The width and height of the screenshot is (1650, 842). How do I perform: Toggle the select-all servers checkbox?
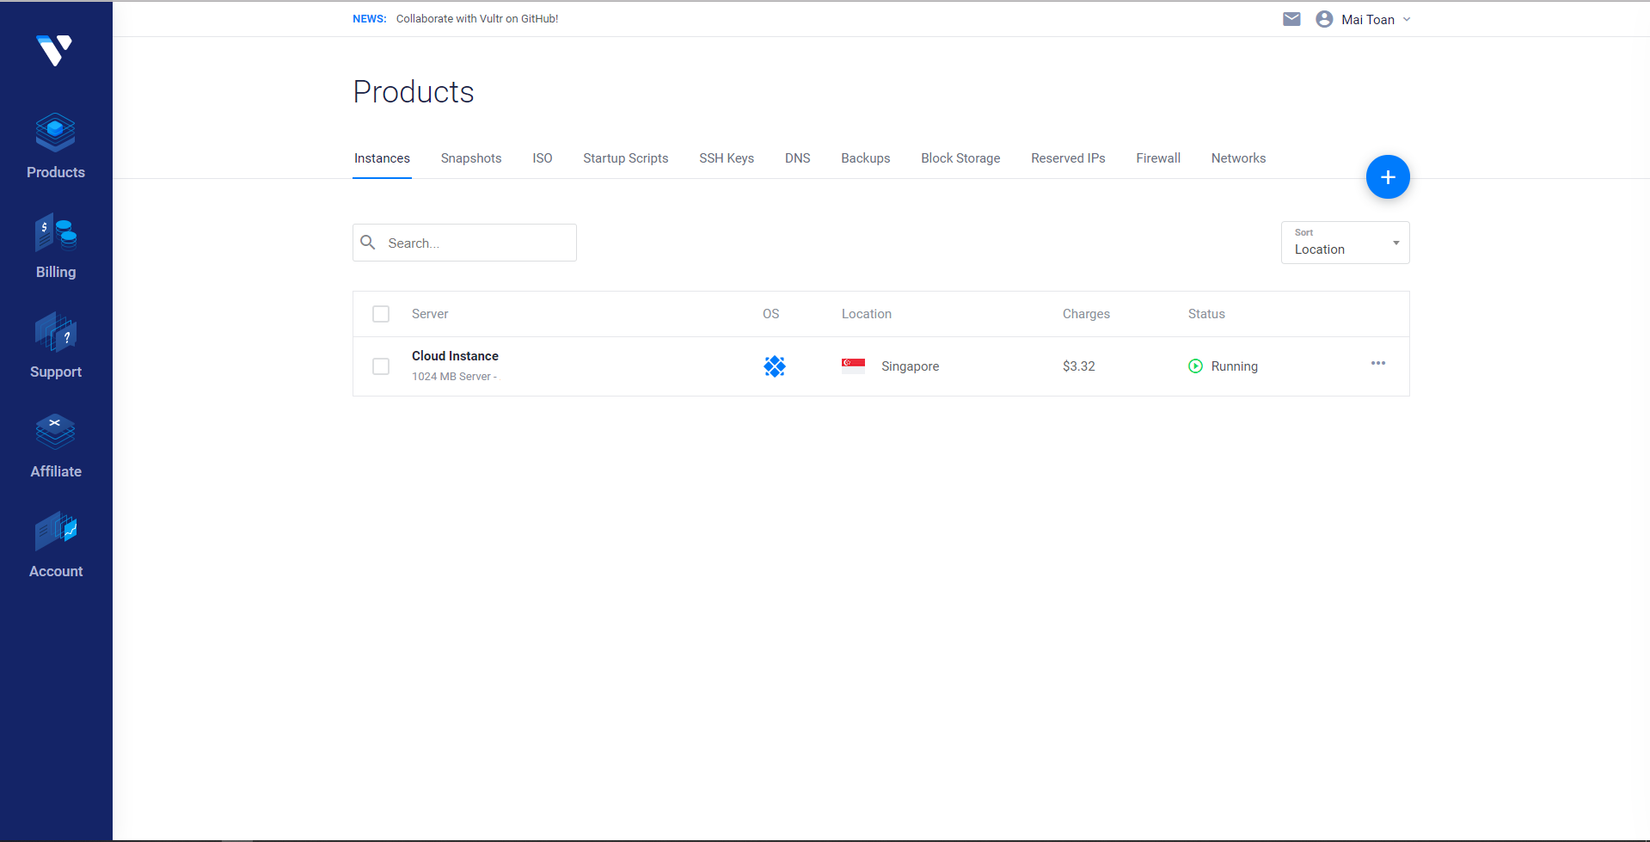[x=381, y=314]
